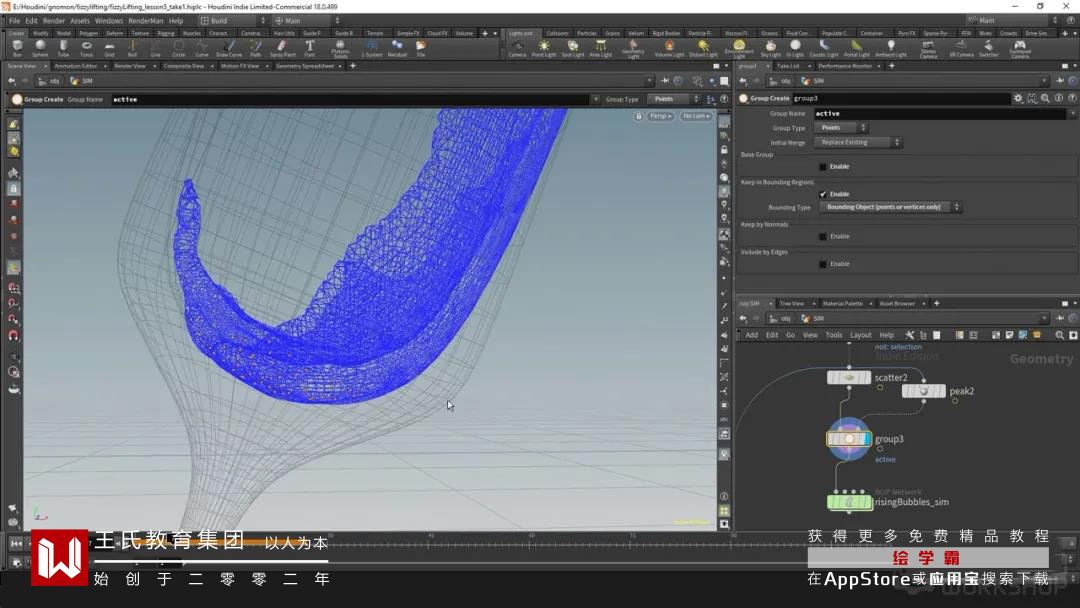Viewport: 1080px width, 608px height.
Task: Open the Windows menu
Action: tap(109, 20)
